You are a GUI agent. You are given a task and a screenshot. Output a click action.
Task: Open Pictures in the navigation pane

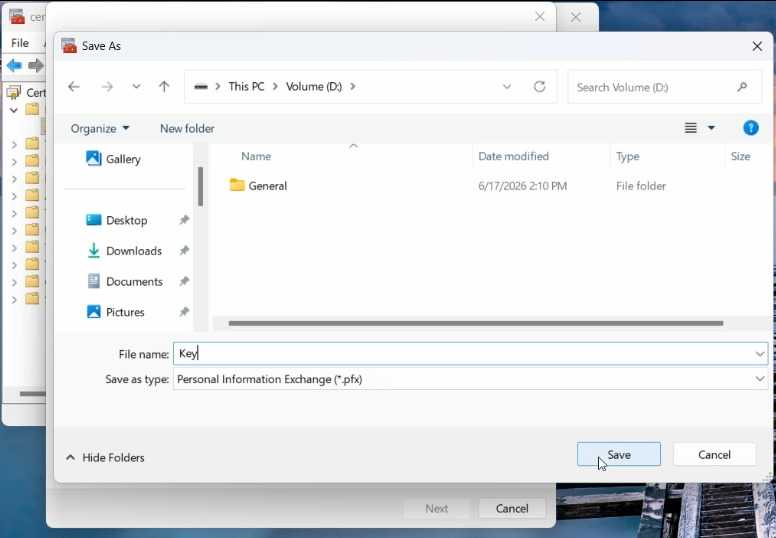[x=116, y=312]
